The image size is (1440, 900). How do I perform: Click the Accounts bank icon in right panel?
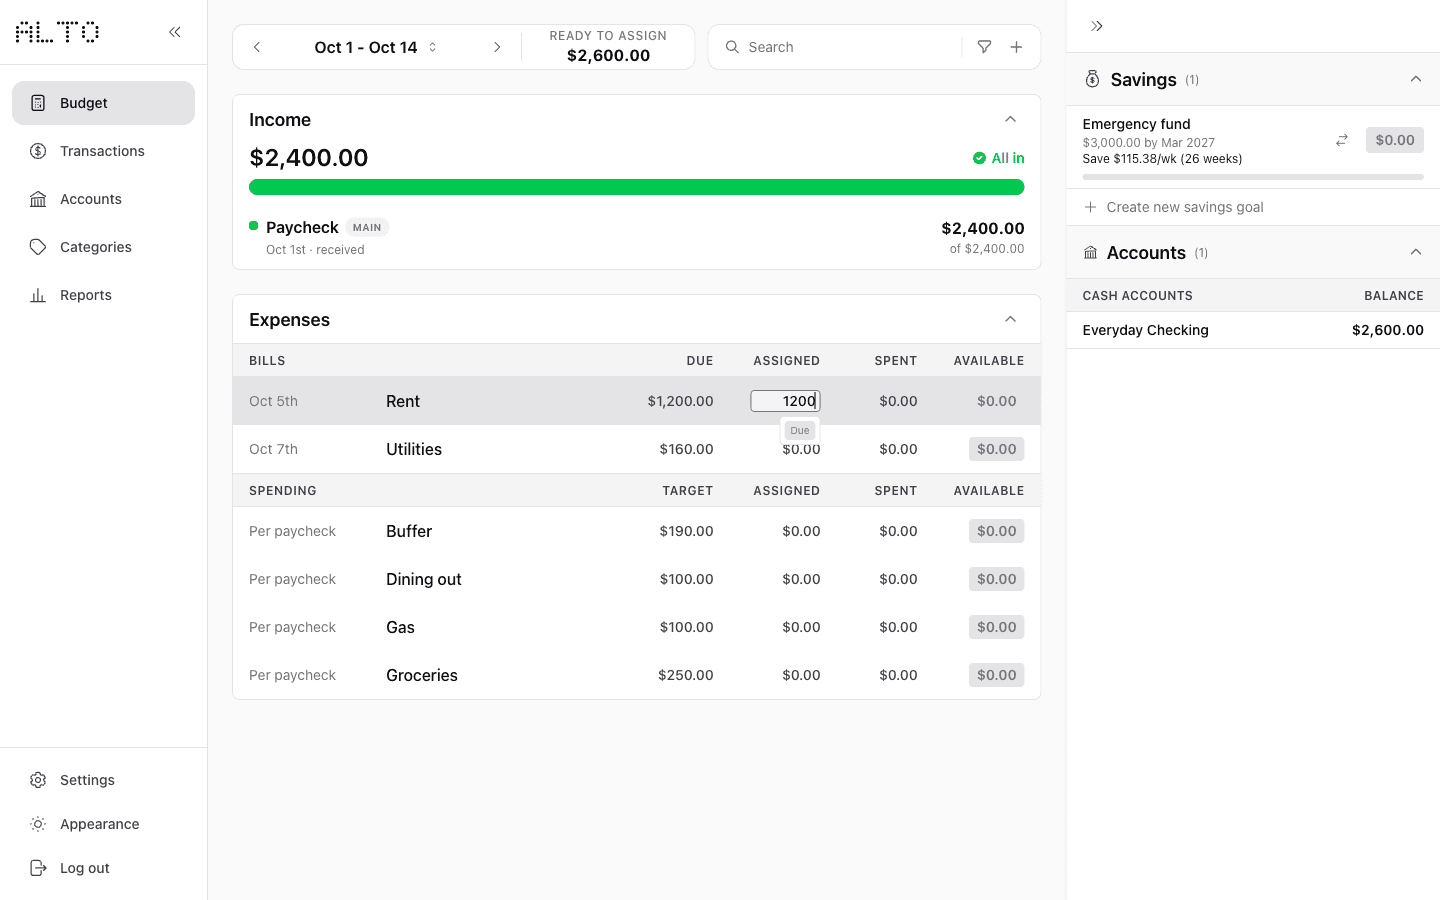pos(1090,253)
